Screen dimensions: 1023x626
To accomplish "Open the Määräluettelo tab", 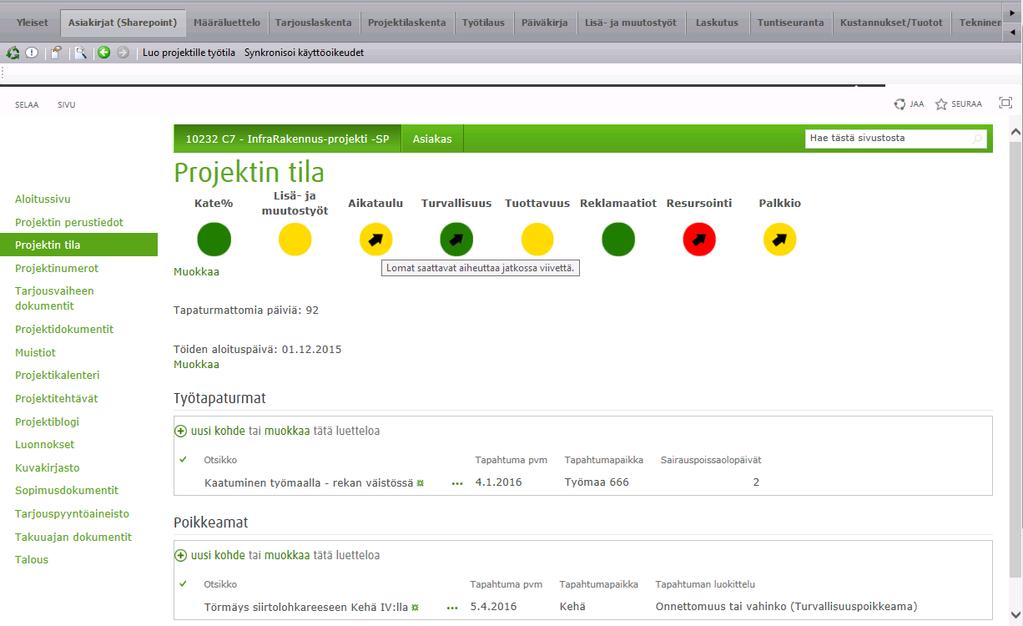I will pyautogui.click(x=226, y=23).
